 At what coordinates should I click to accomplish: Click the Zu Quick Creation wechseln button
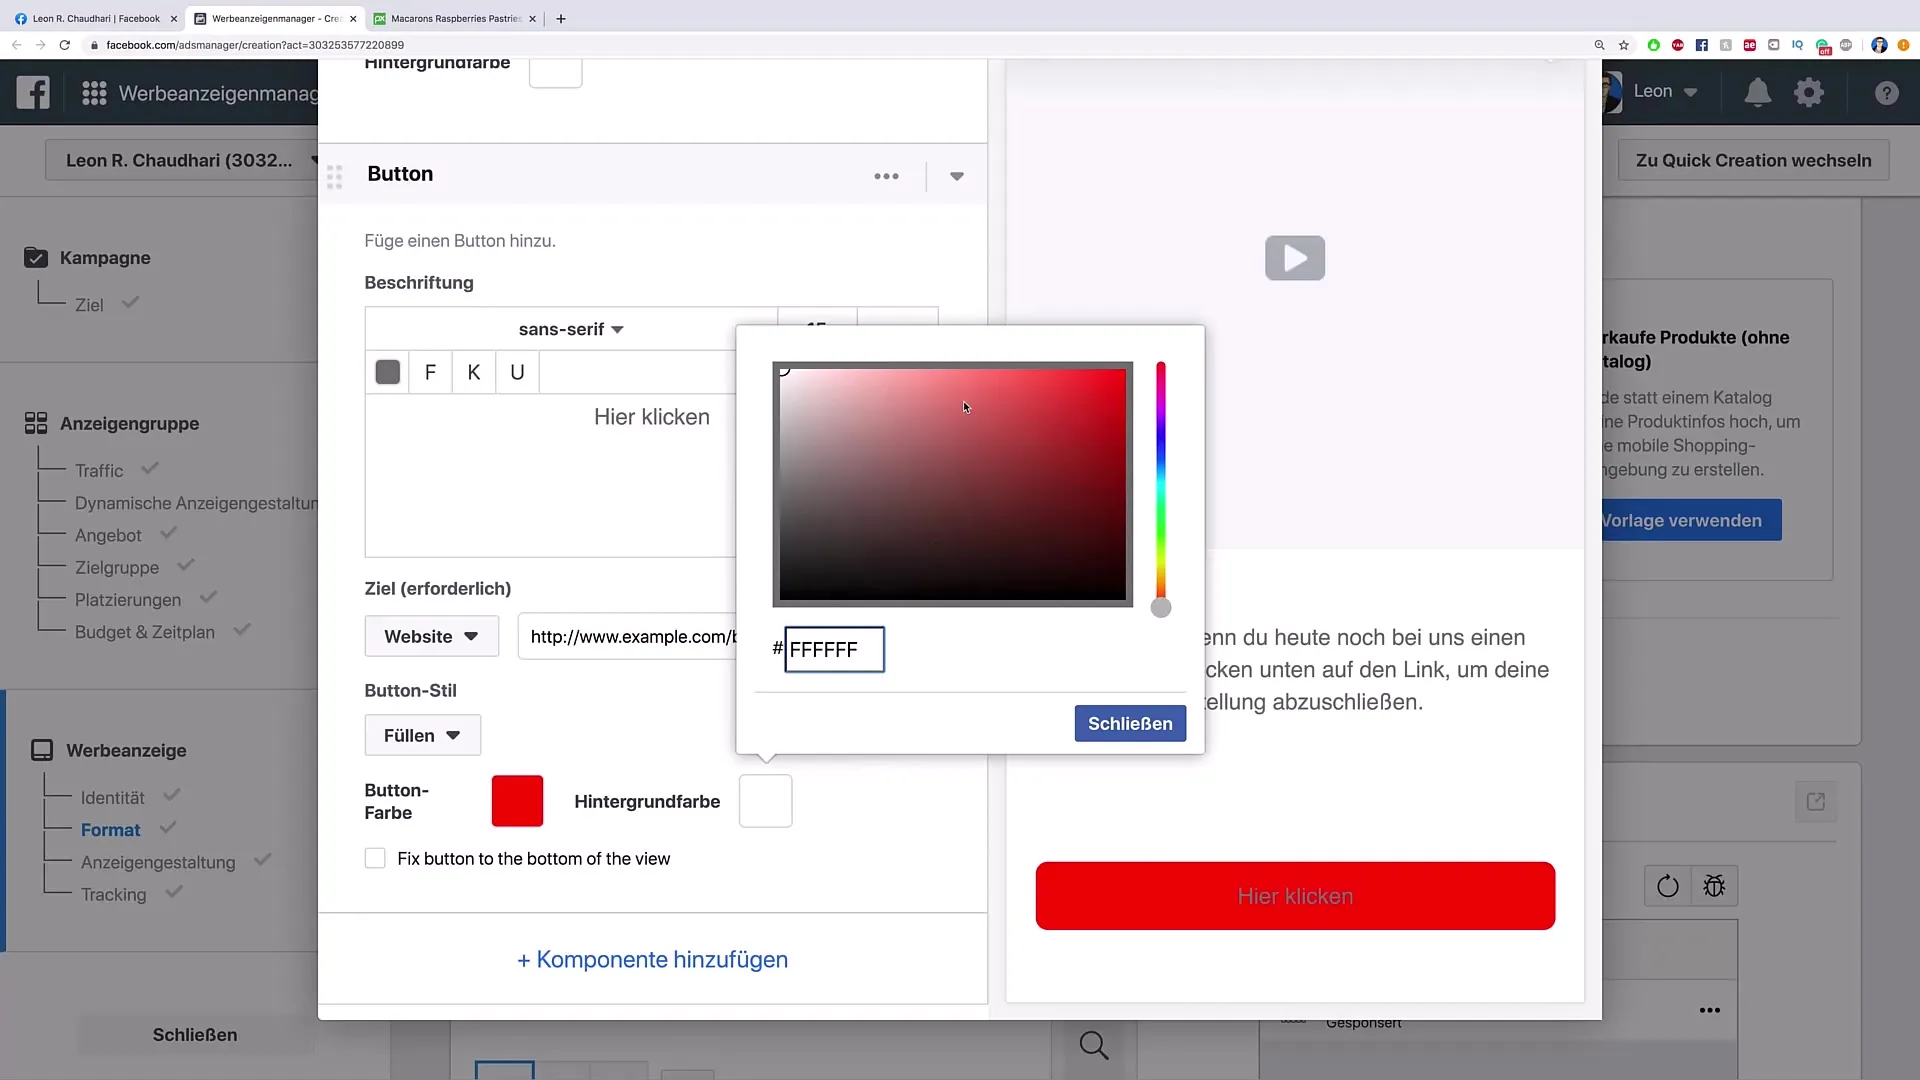[x=1754, y=161]
